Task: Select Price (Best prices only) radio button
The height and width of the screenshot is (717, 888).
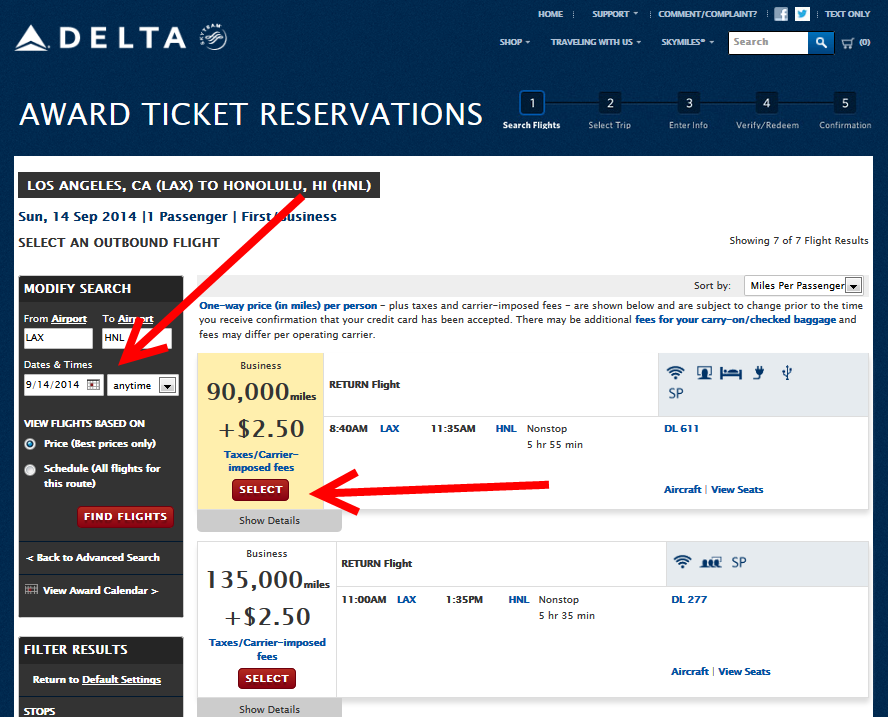Action: pos(30,443)
